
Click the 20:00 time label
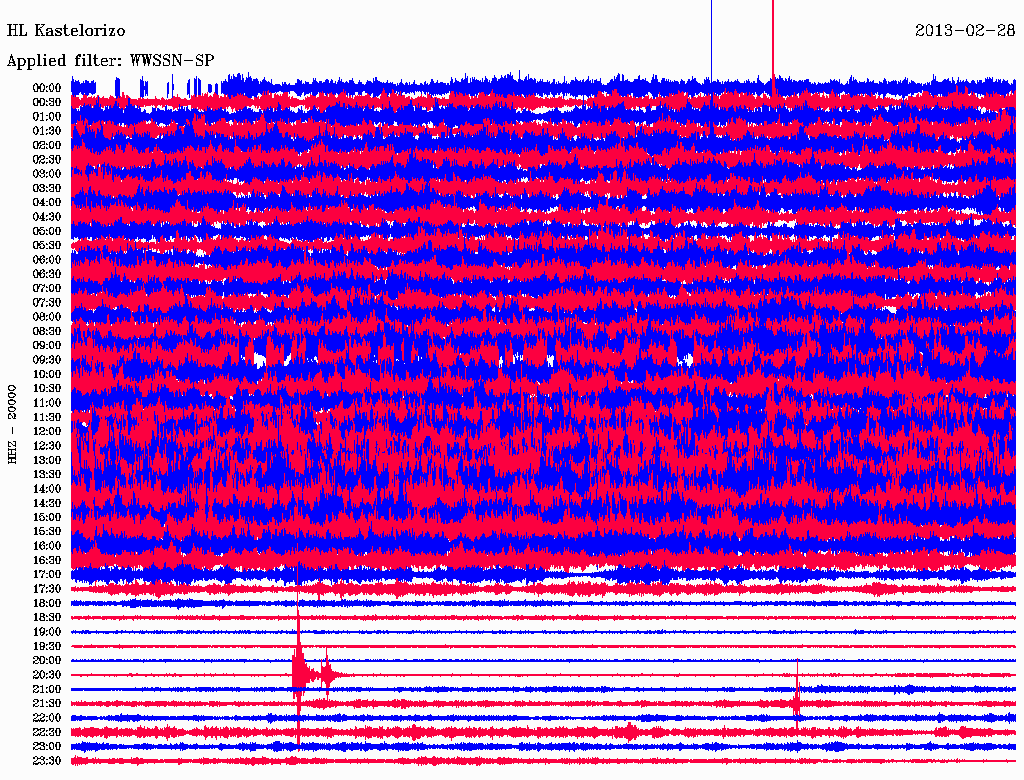coord(47,660)
